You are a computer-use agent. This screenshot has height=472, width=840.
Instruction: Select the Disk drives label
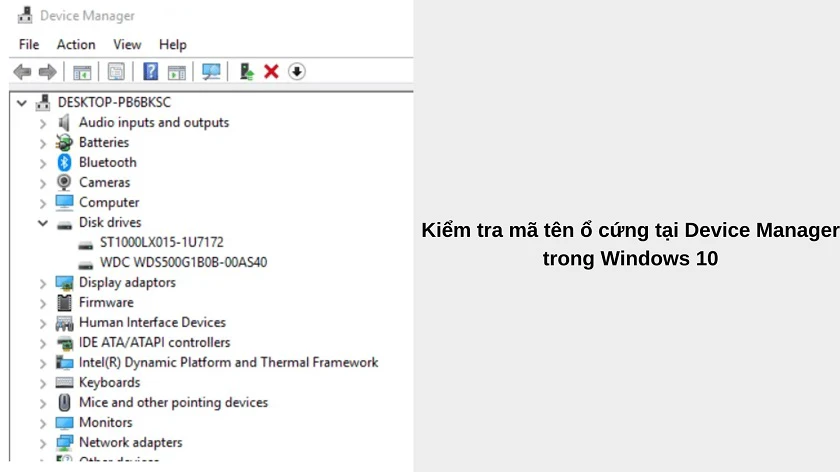110,222
